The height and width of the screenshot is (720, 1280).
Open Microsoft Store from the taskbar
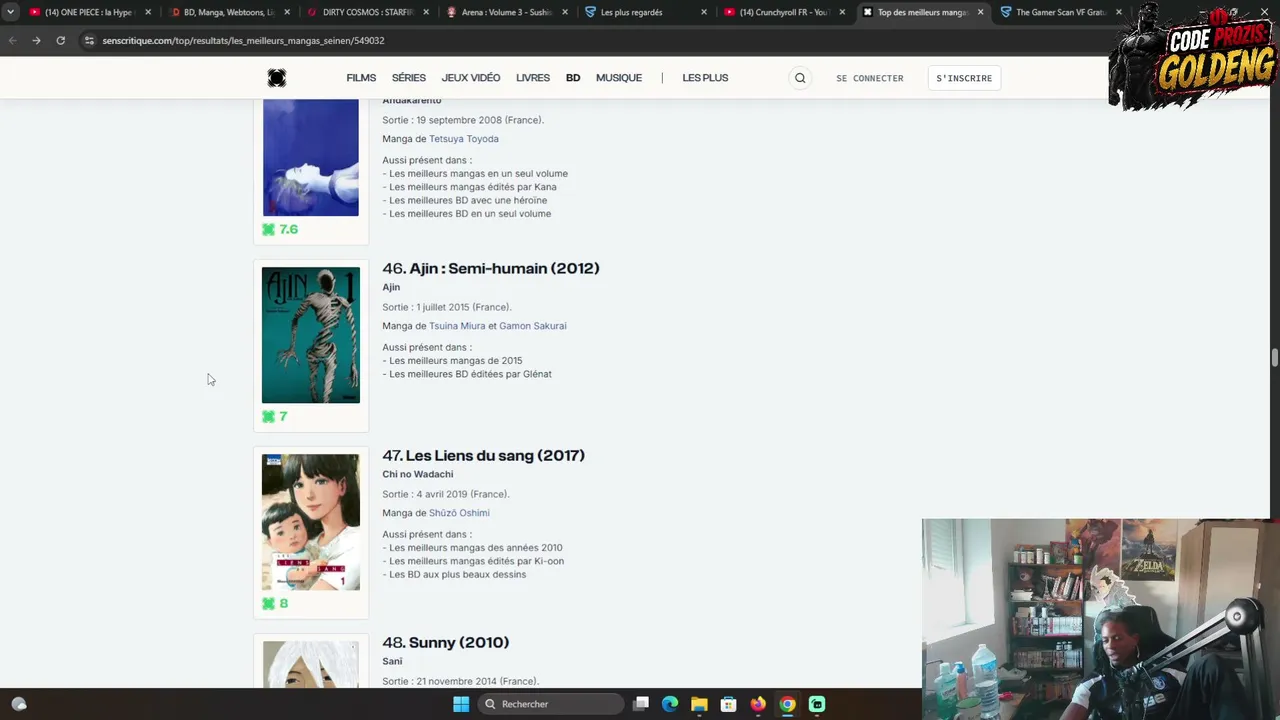[x=729, y=704]
